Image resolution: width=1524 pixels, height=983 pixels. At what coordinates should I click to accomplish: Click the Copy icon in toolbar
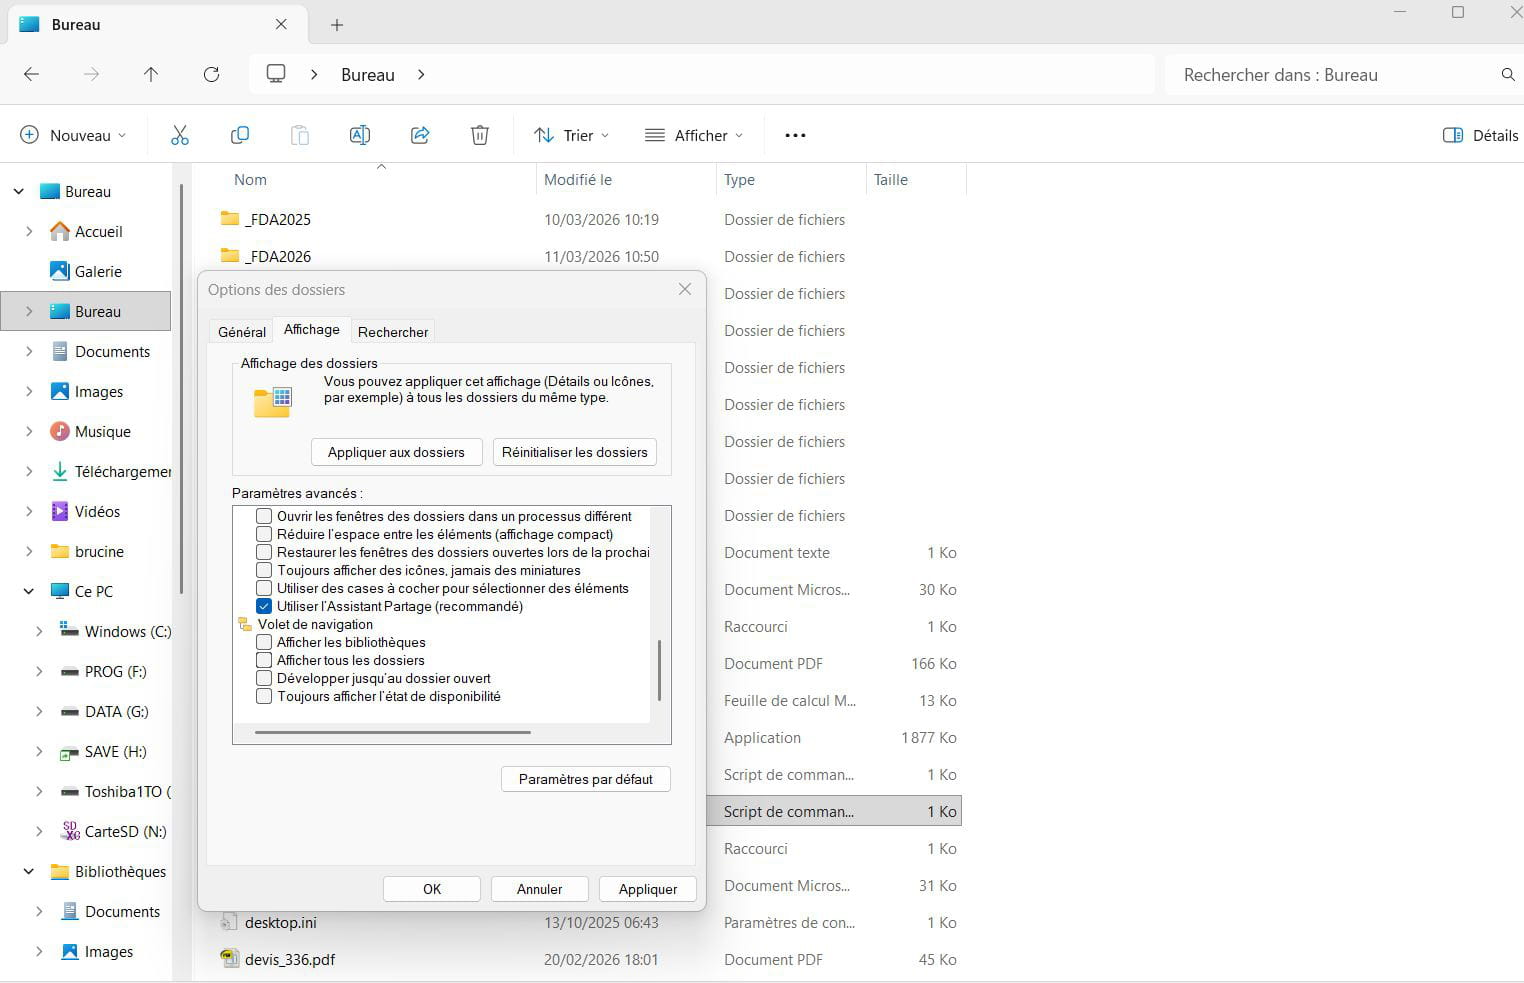click(240, 135)
